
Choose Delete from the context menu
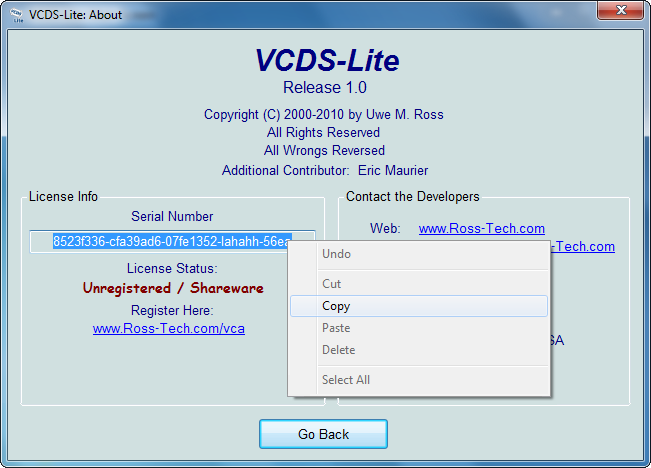(418, 350)
